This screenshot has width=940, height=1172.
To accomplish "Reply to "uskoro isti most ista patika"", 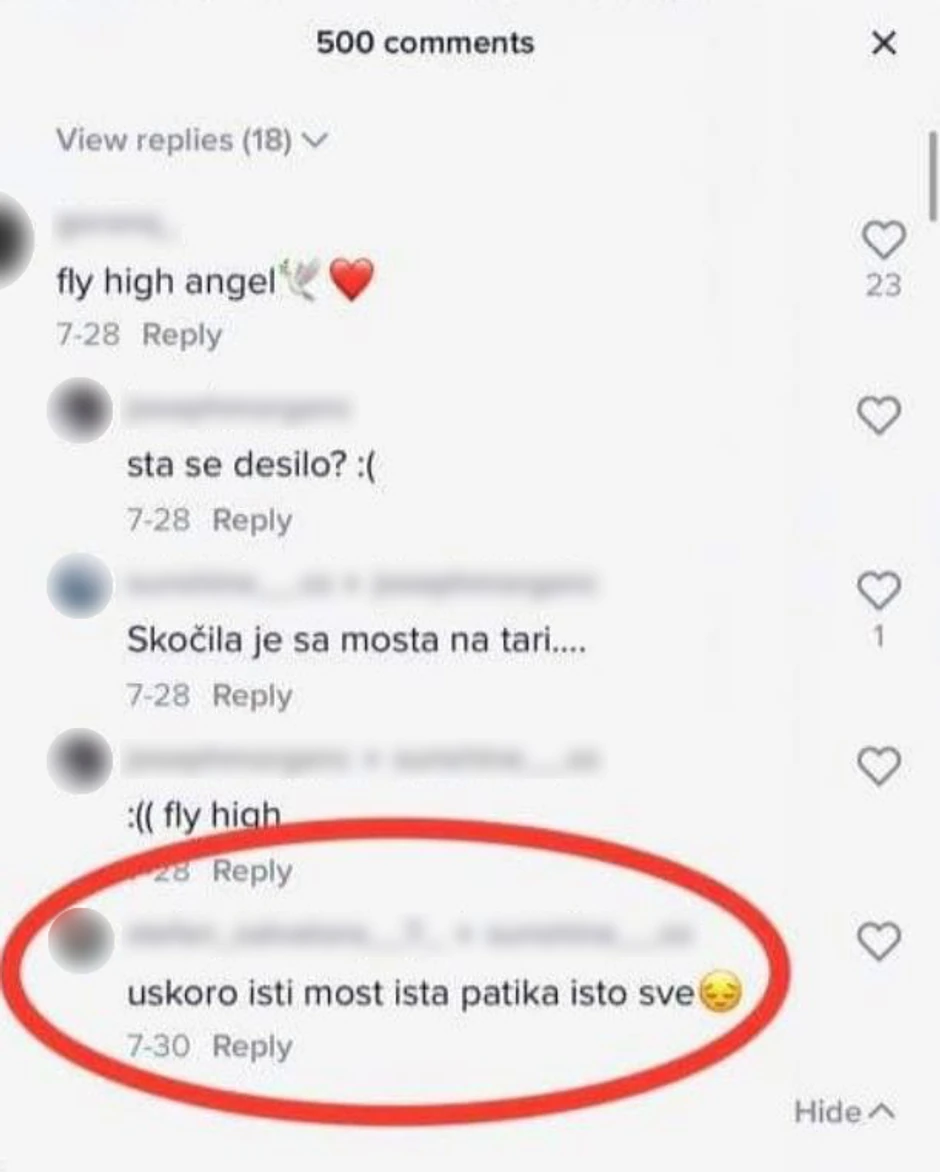I will click(x=252, y=1046).
